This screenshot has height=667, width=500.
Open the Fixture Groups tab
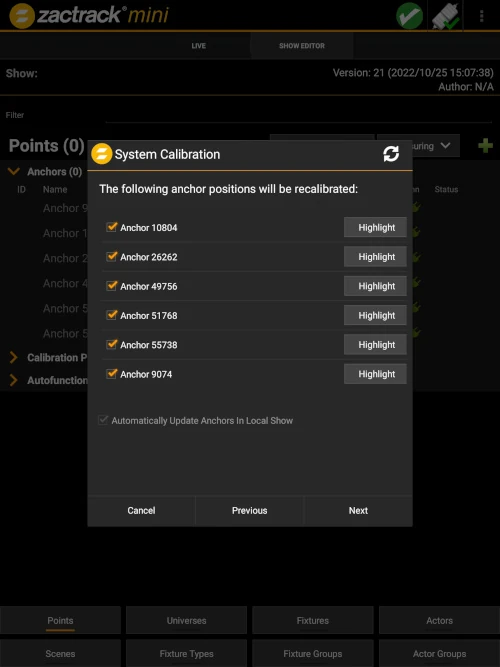(x=313, y=653)
